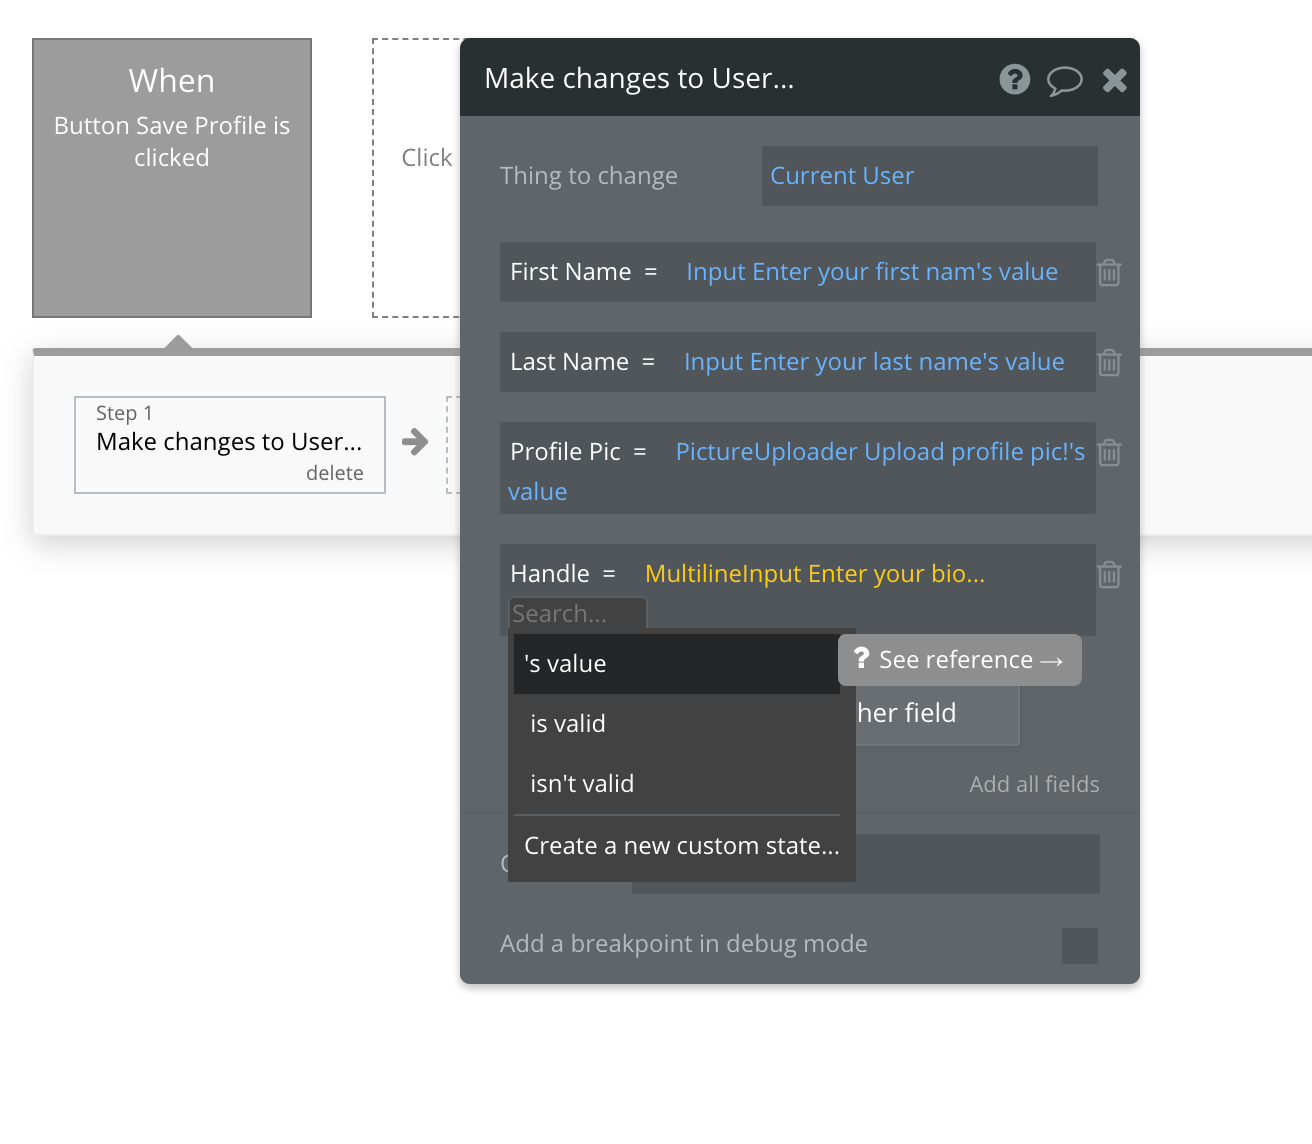1312x1144 pixels.
Task: Choose Create a new custom state
Action: [x=680, y=845]
